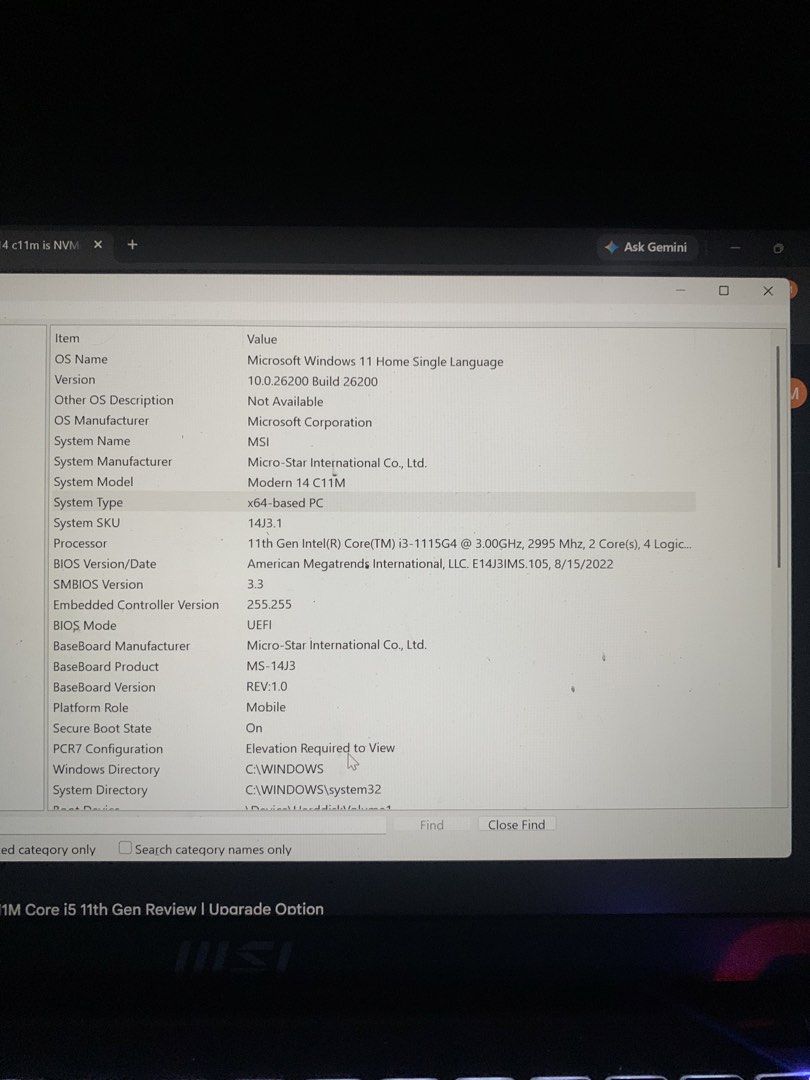Select 'x64-based PC' value
Screen dimensions: 810x1080
285,503
